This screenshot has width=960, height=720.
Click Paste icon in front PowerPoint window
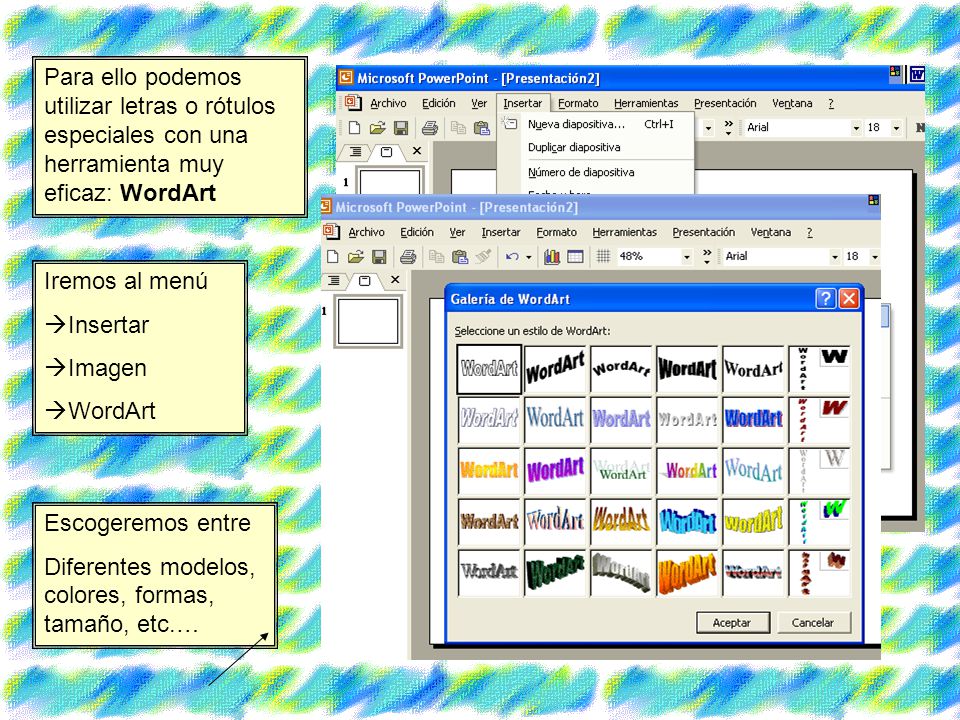click(459, 257)
